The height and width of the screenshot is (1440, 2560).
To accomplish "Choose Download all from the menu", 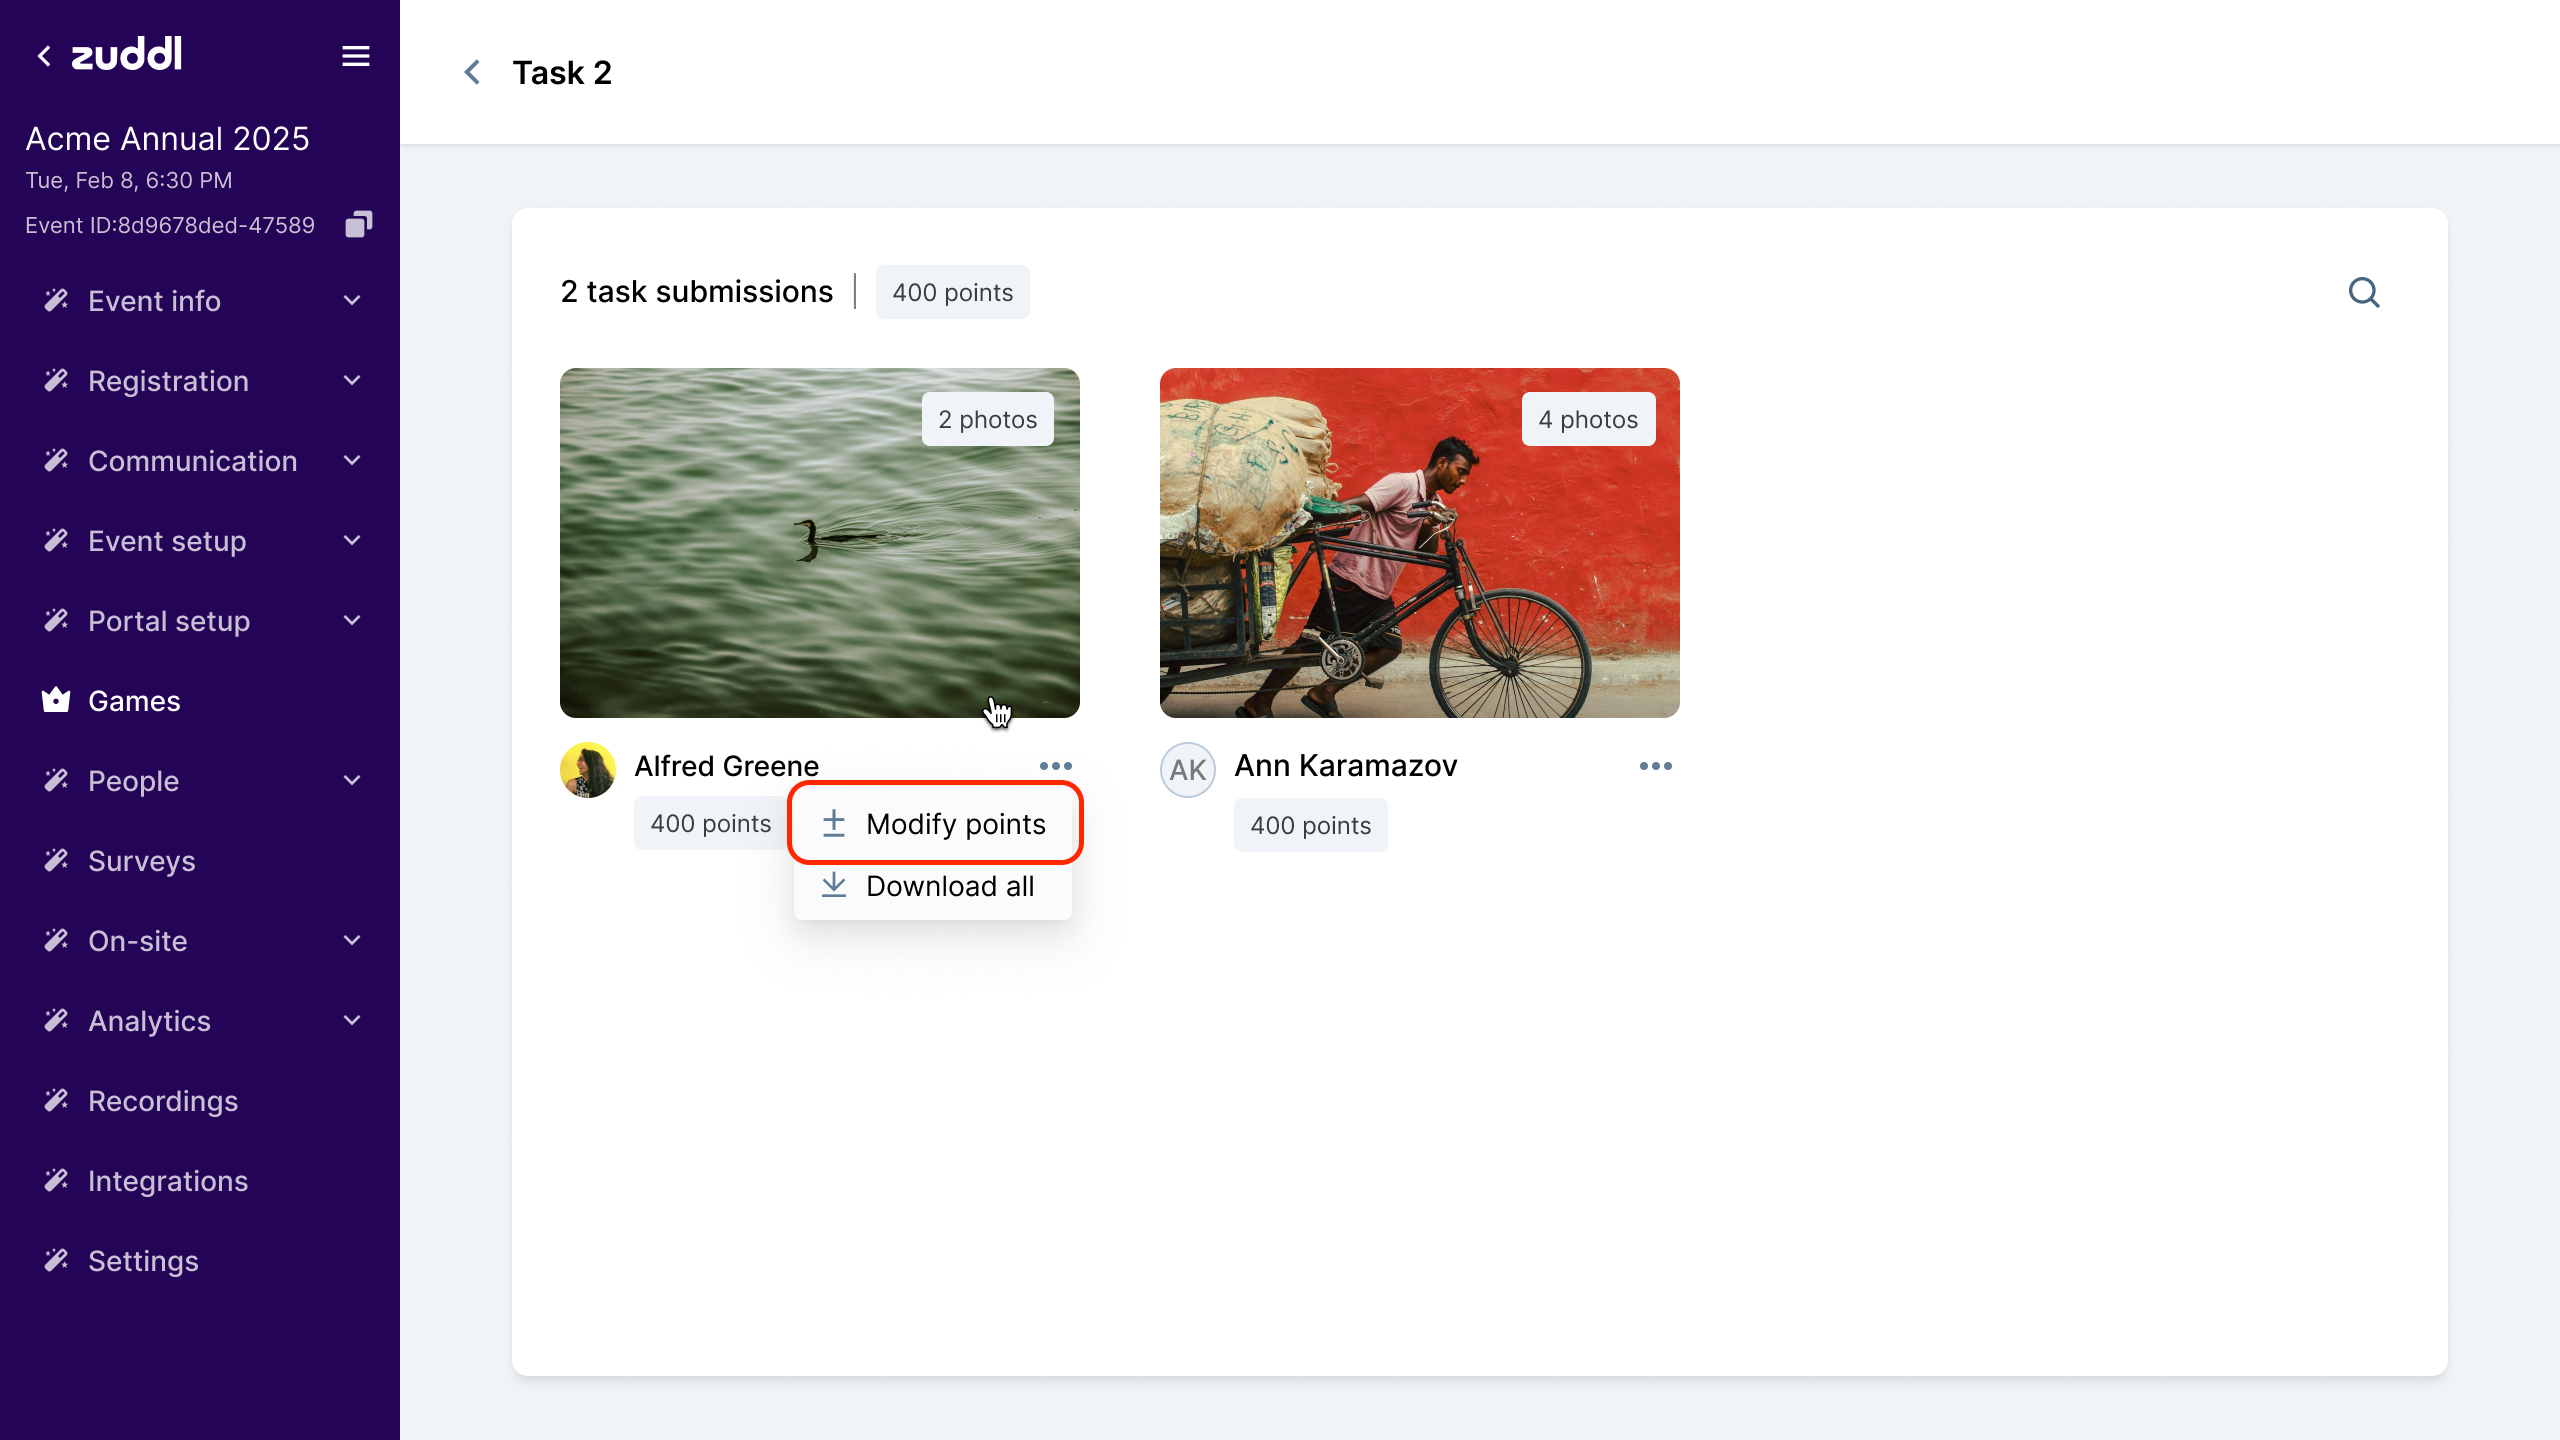I will [x=949, y=886].
